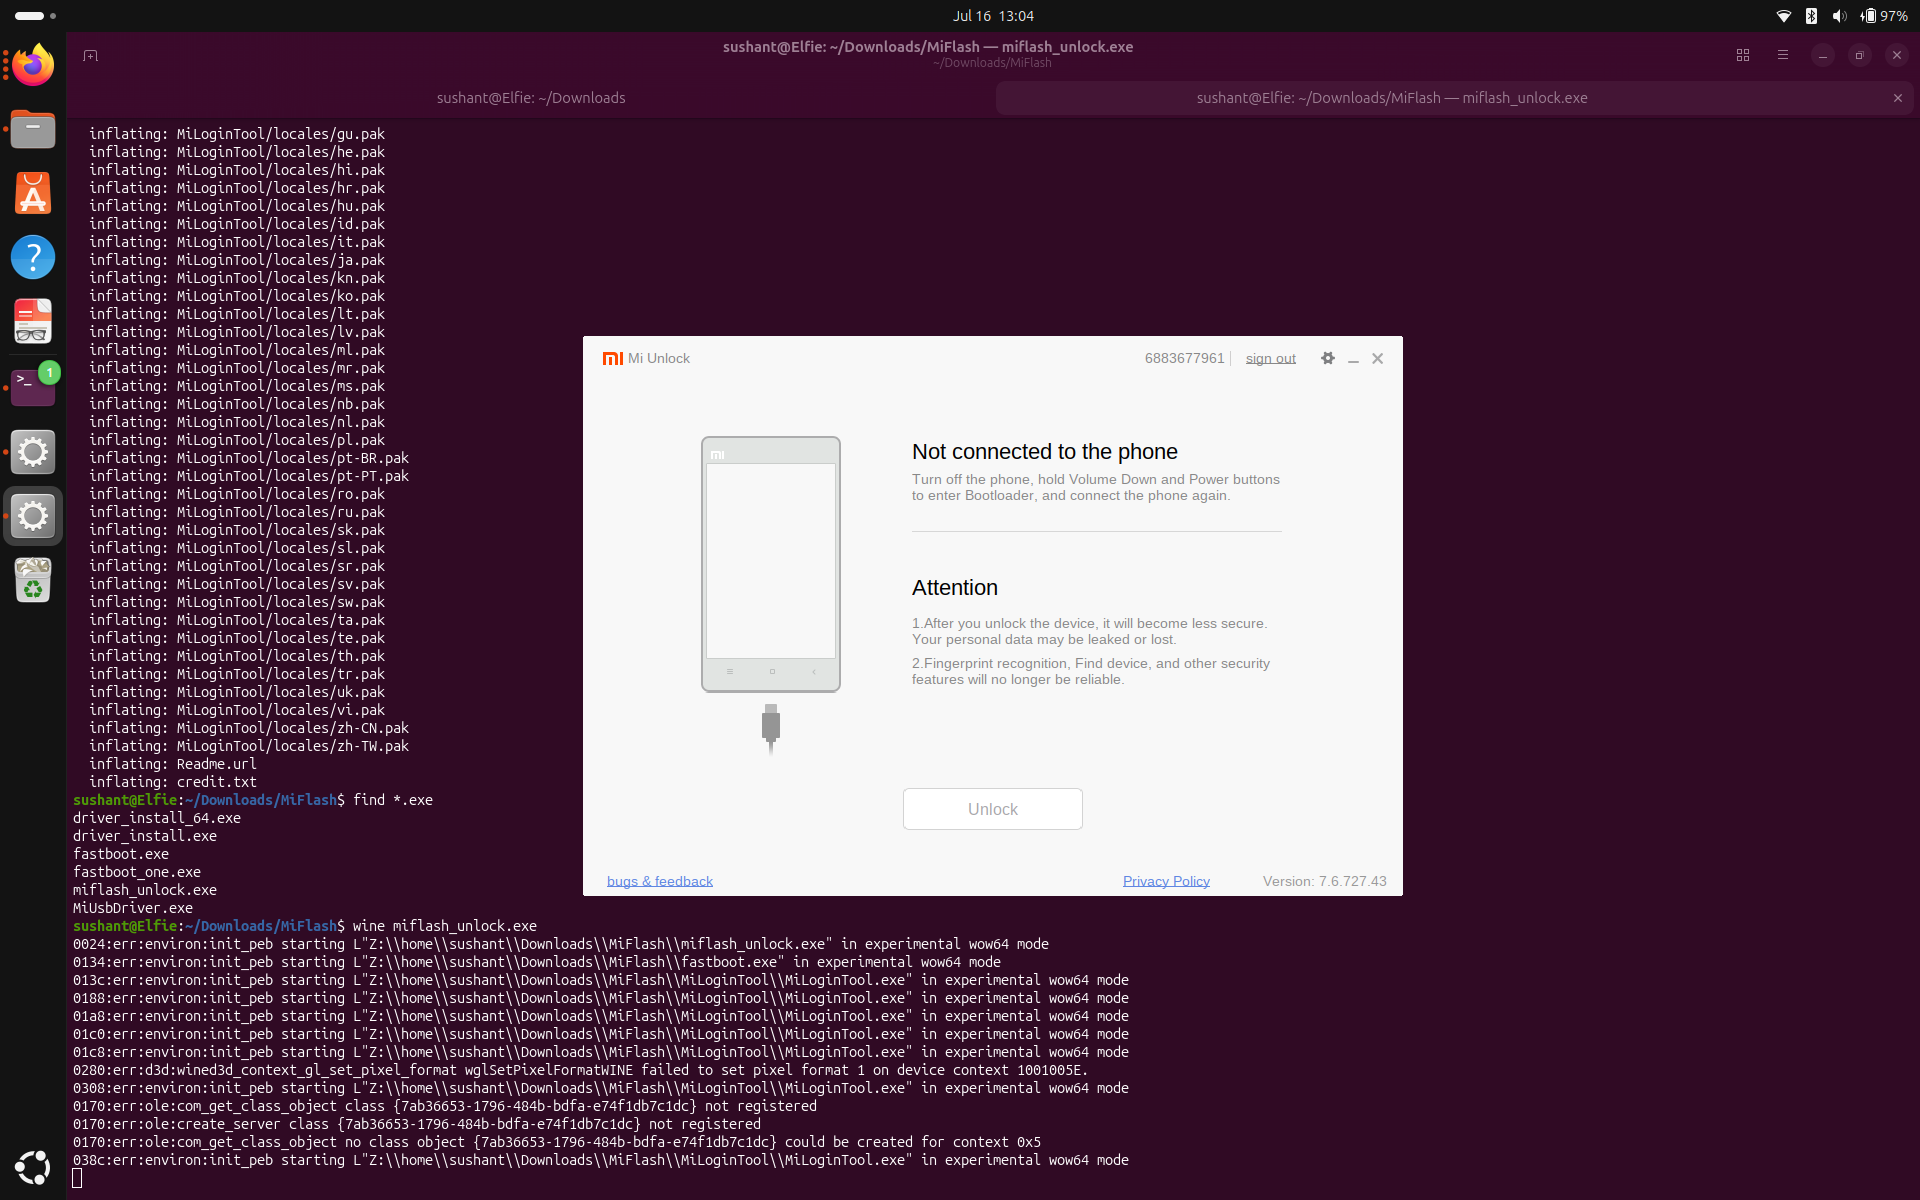1920x1200 pixels.
Task: Open new terminal tab button
Action: point(90,55)
